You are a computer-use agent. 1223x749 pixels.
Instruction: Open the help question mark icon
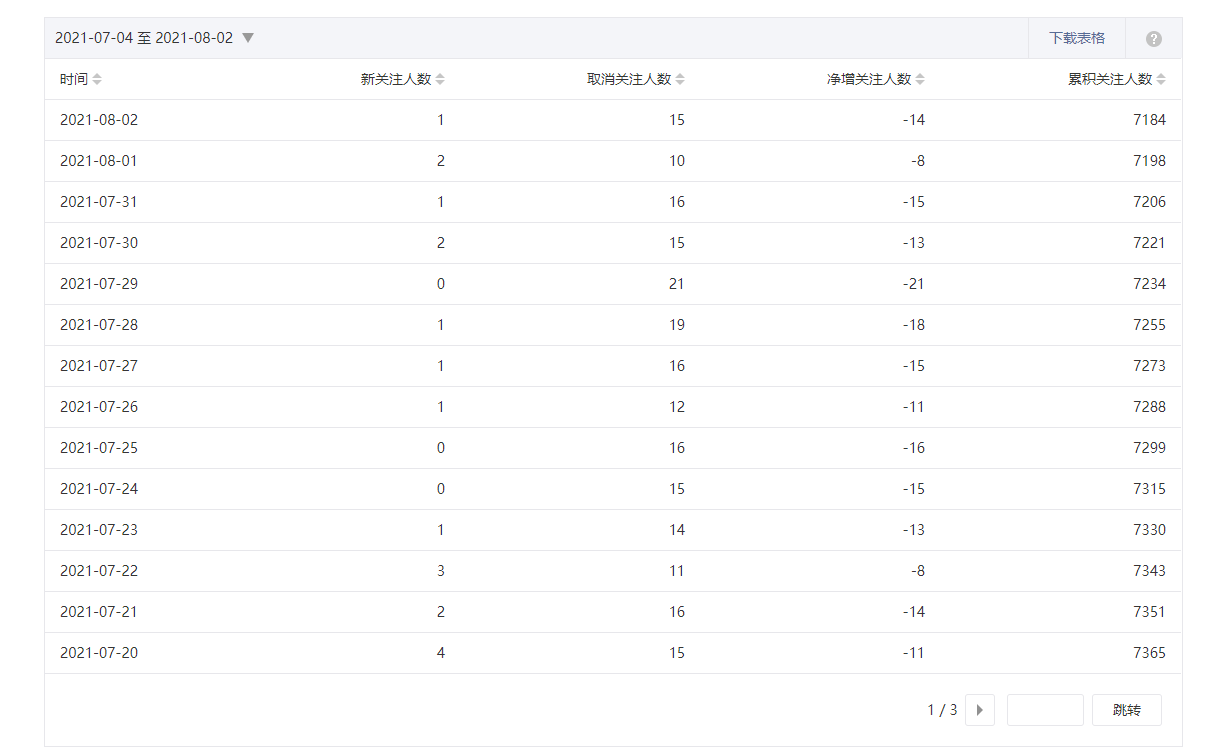(x=1153, y=39)
